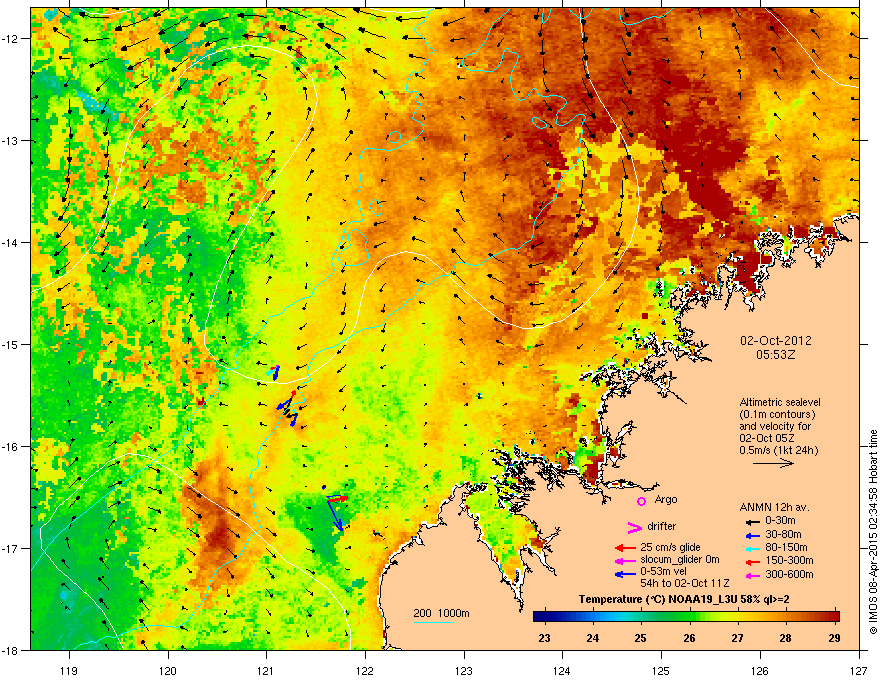Screen dimensions: 880x680
Task: Click the colorbar tick label 27
Action: pyautogui.click(x=737, y=638)
